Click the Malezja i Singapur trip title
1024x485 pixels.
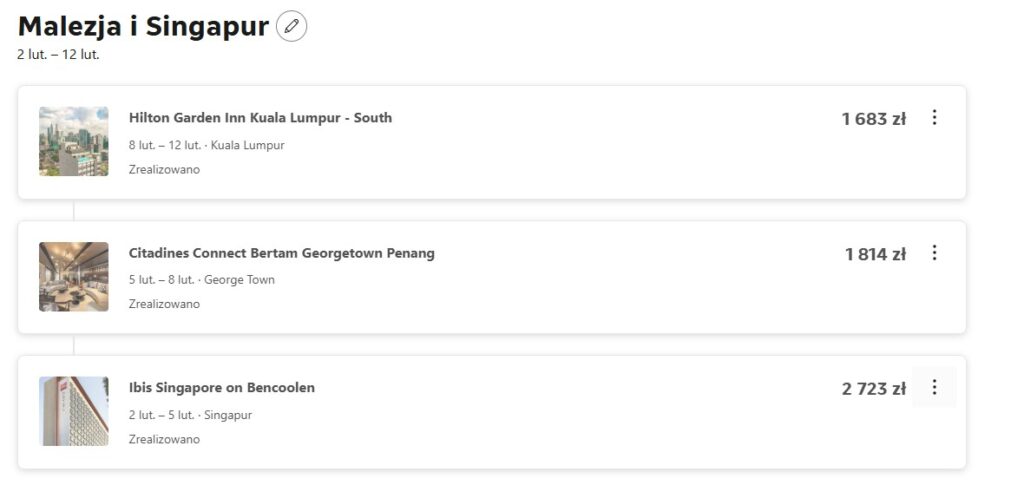click(x=143, y=27)
